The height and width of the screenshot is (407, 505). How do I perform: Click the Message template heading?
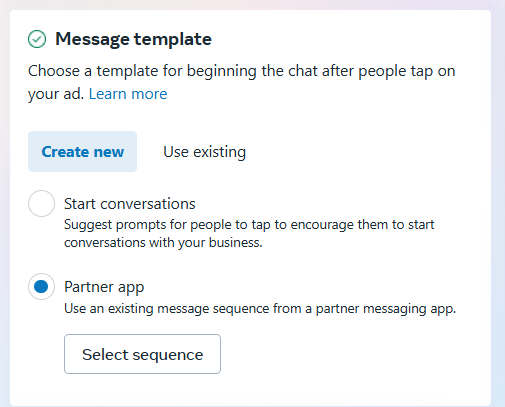[133, 39]
